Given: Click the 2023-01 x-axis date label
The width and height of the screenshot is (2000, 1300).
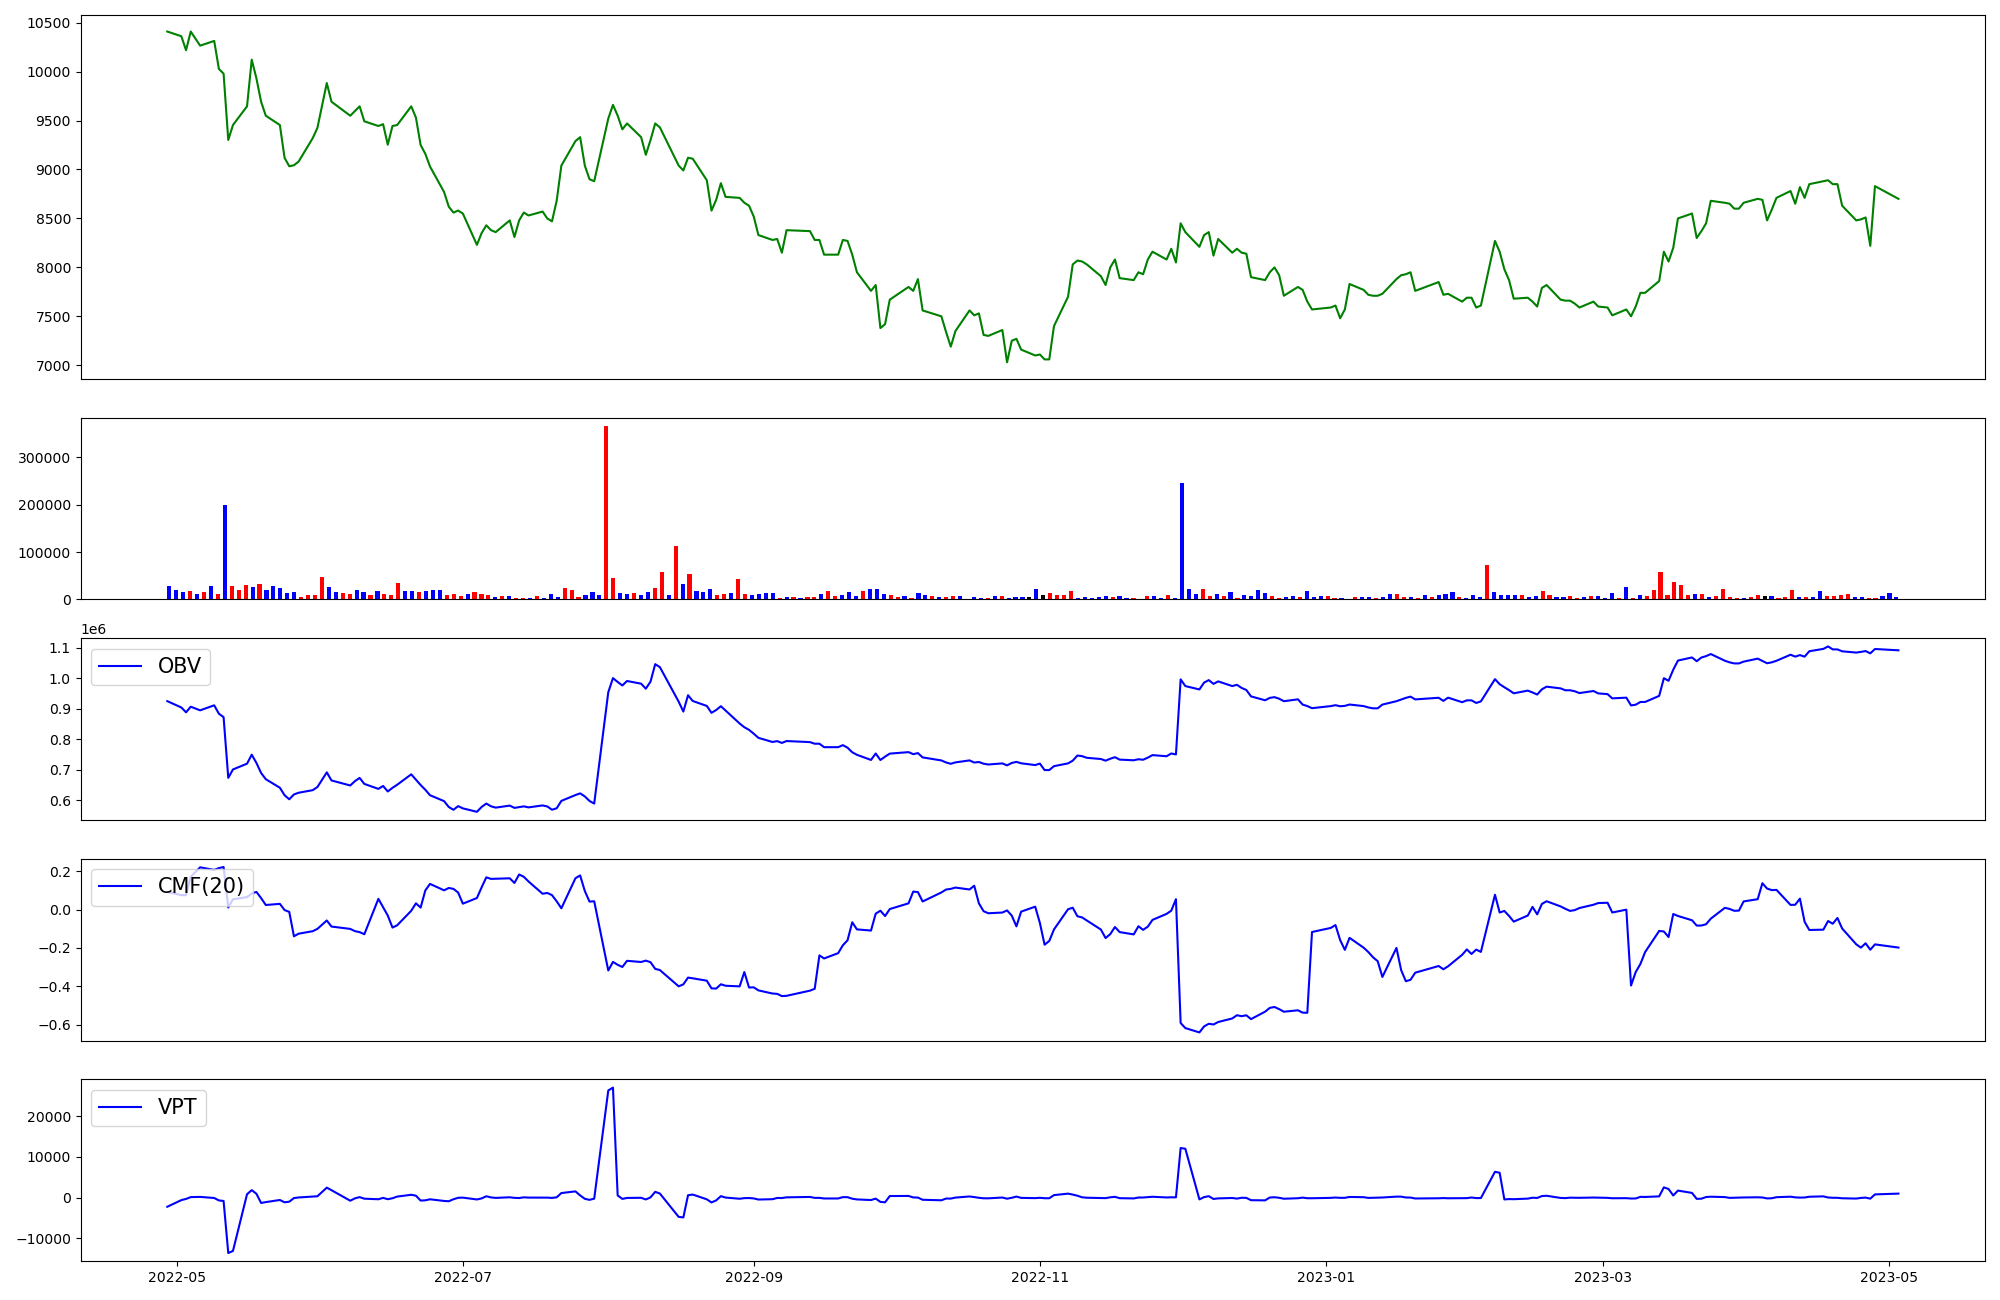Looking at the screenshot, I should pos(1326,1277).
